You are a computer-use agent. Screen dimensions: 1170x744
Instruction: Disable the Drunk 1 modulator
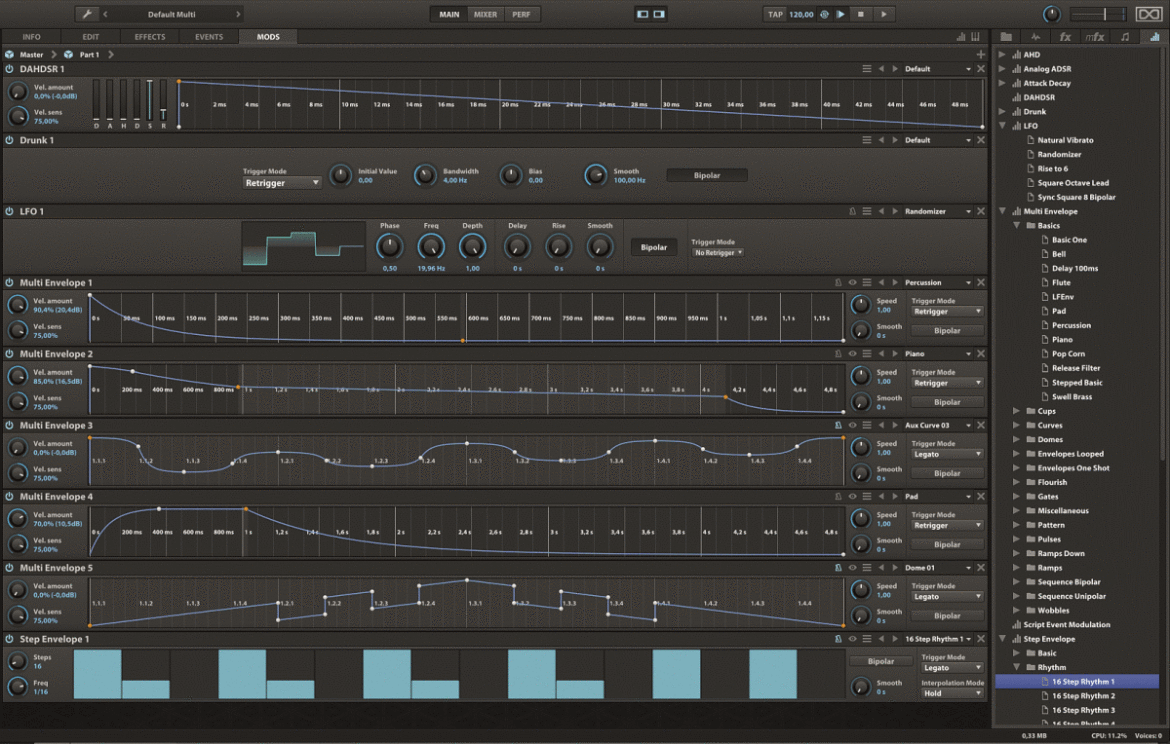10,140
